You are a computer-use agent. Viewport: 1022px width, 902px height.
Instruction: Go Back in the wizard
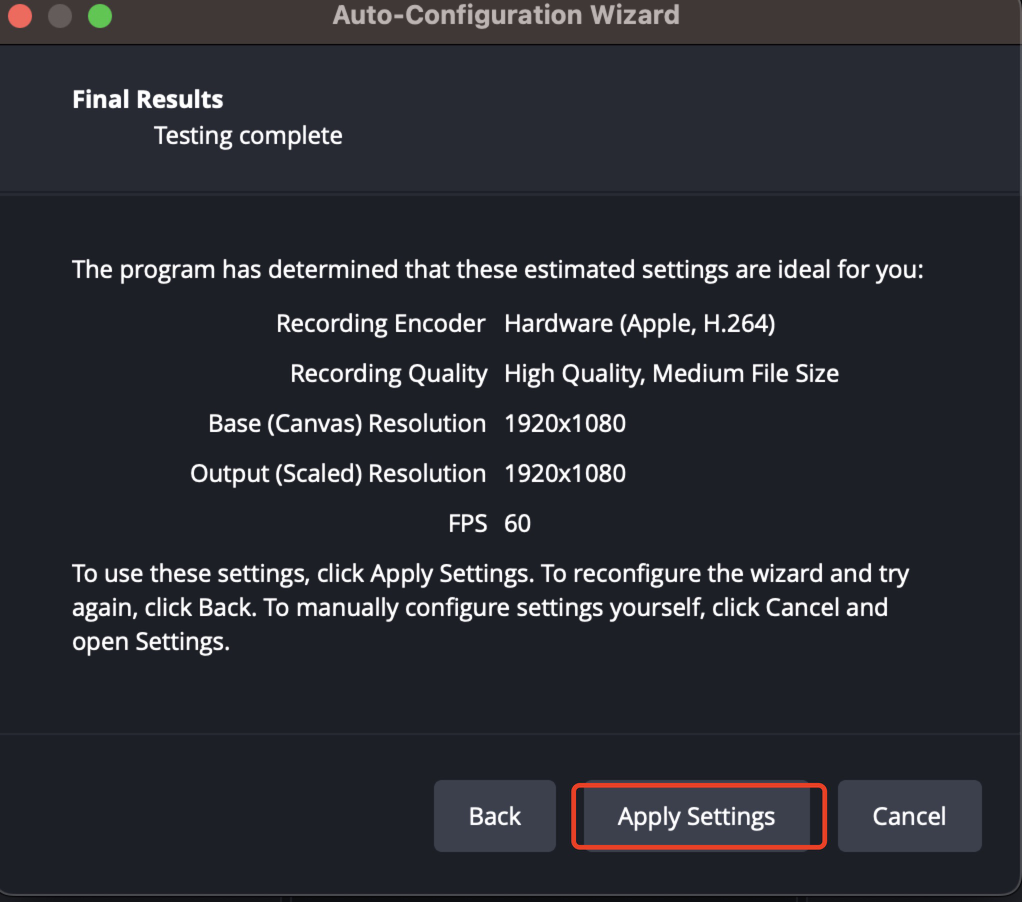(x=494, y=816)
